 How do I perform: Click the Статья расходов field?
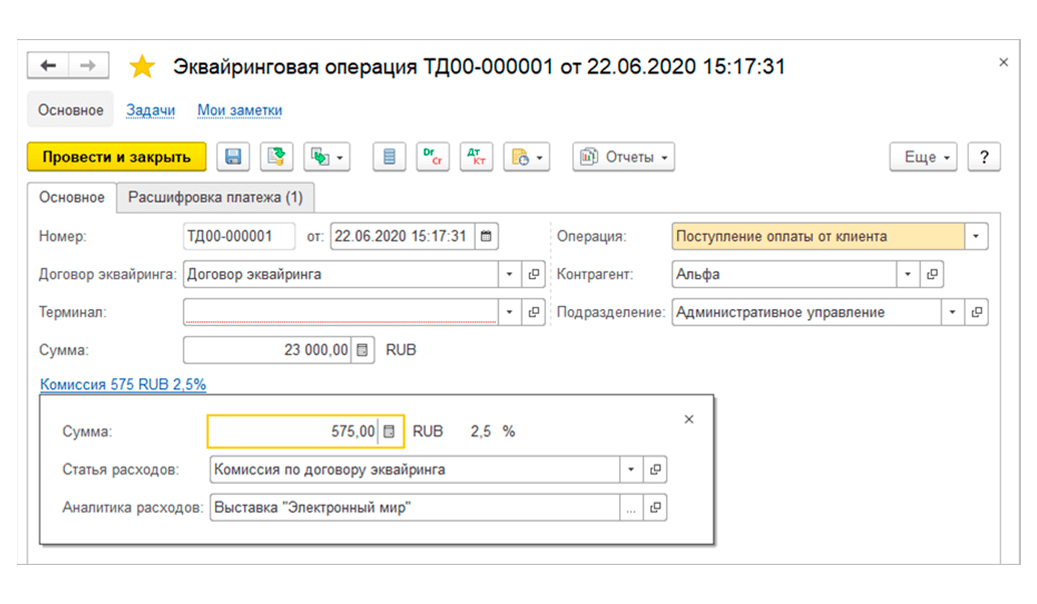point(415,469)
